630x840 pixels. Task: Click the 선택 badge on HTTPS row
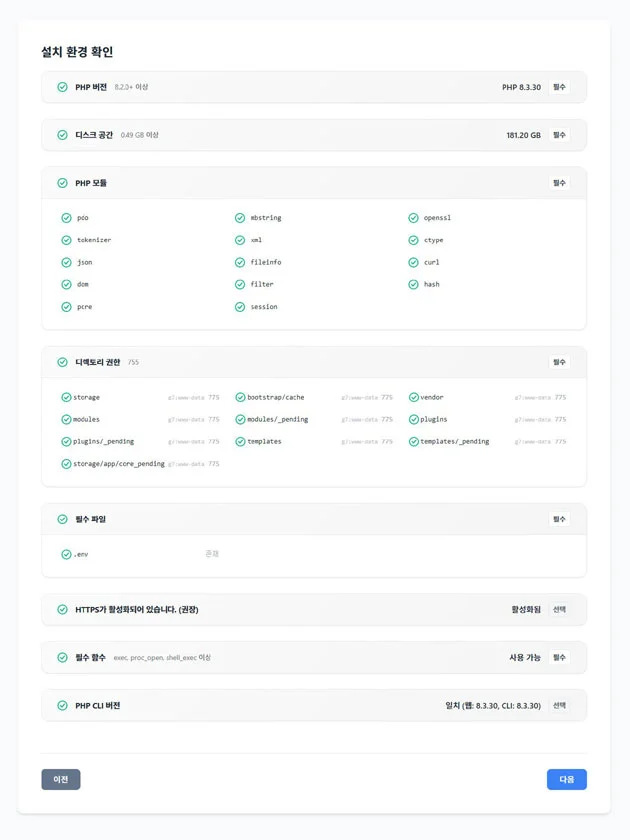click(559, 610)
